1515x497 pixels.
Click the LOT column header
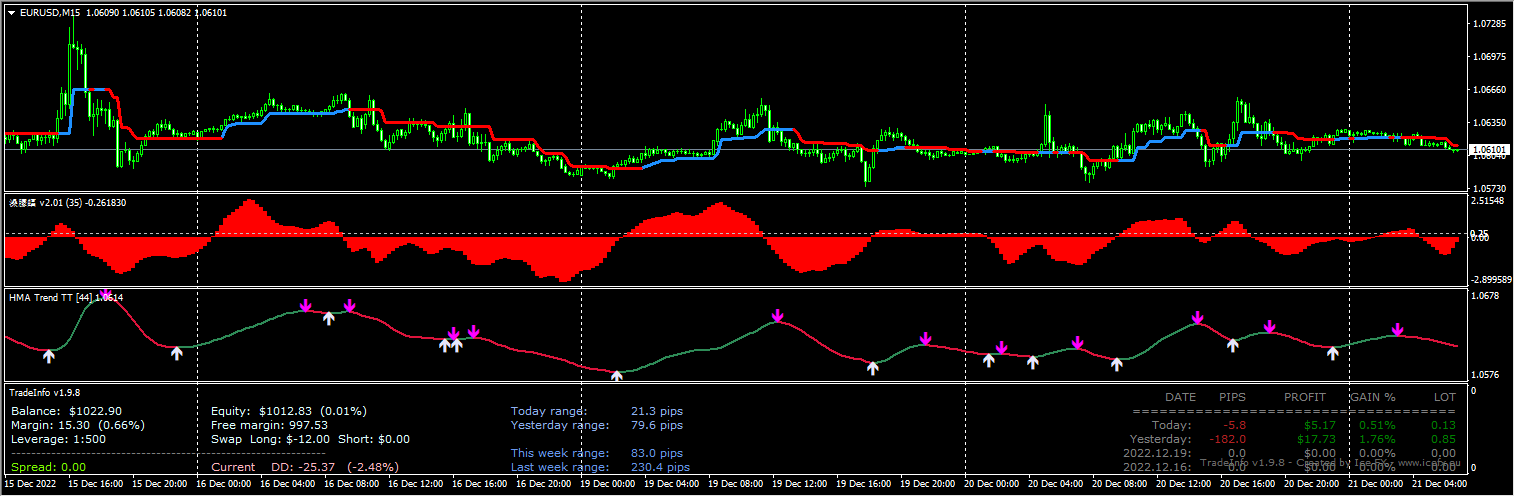[1445, 397]
